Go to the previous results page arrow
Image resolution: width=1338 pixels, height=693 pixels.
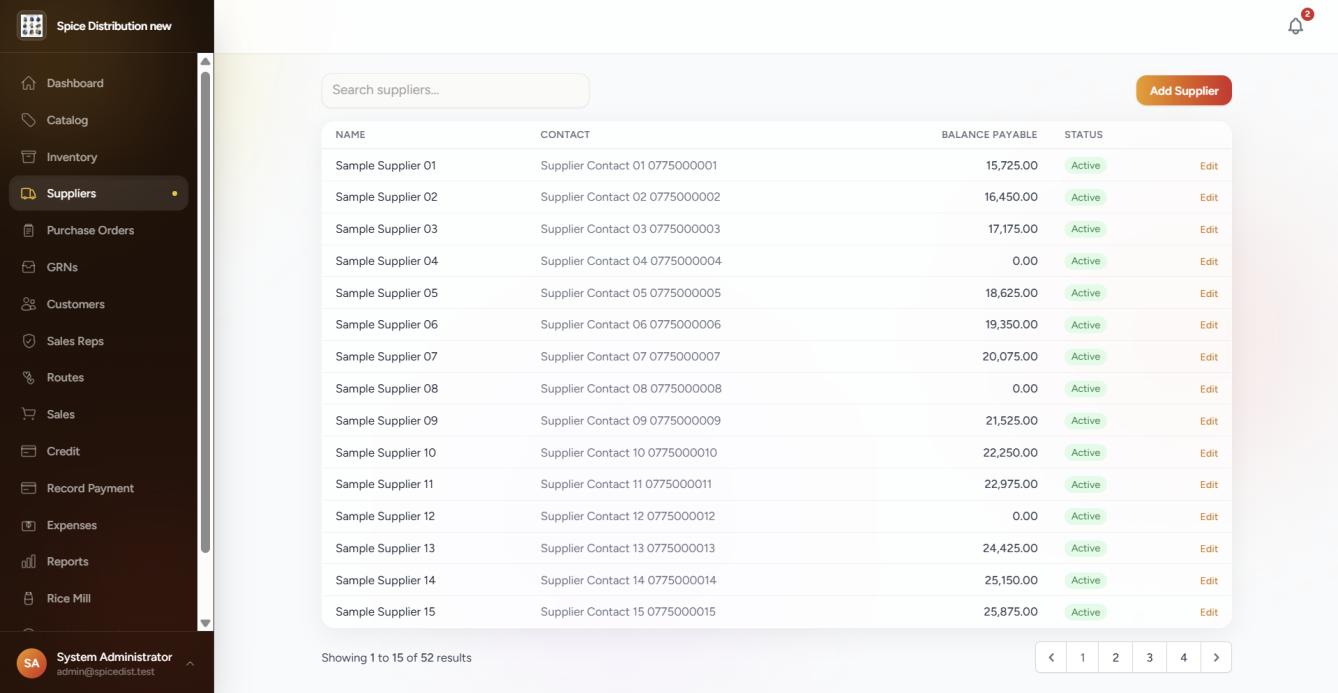(1051, 657)
